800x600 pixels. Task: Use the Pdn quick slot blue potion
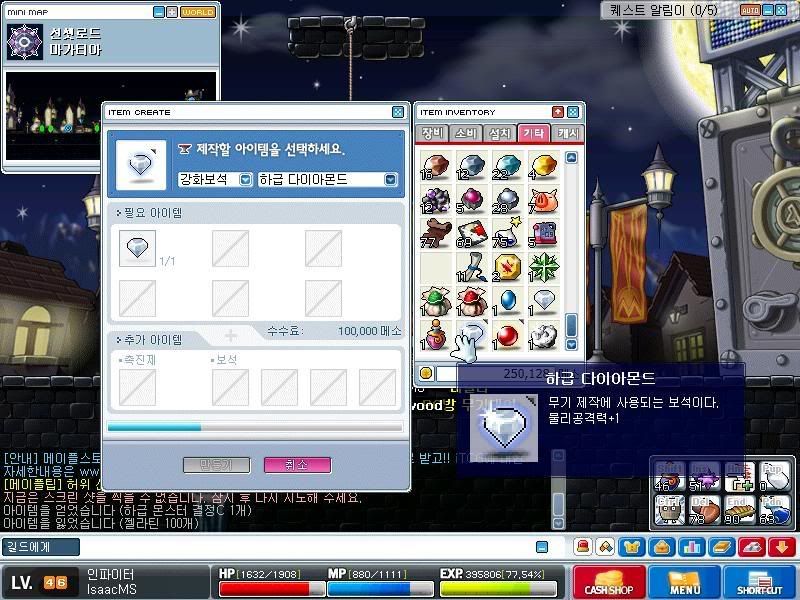774,510
